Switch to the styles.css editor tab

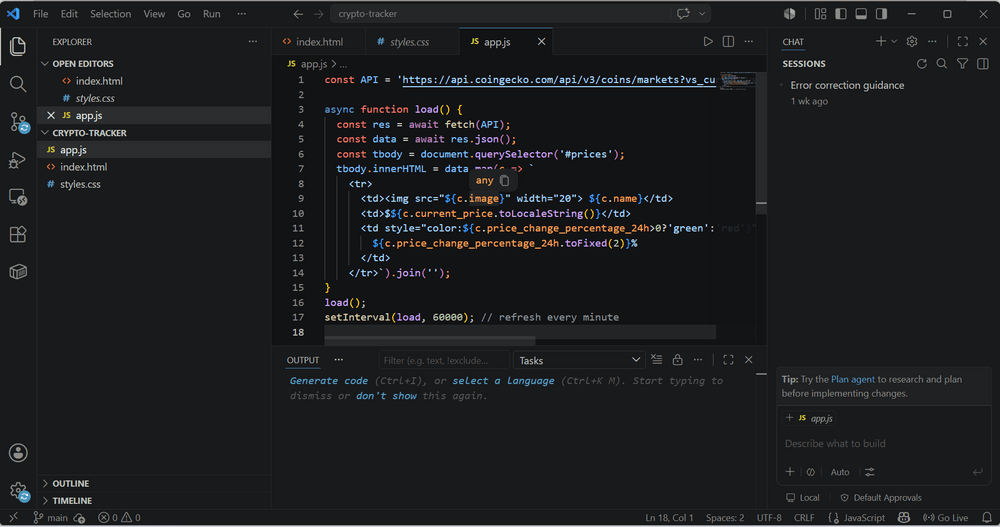coord(409,41)
